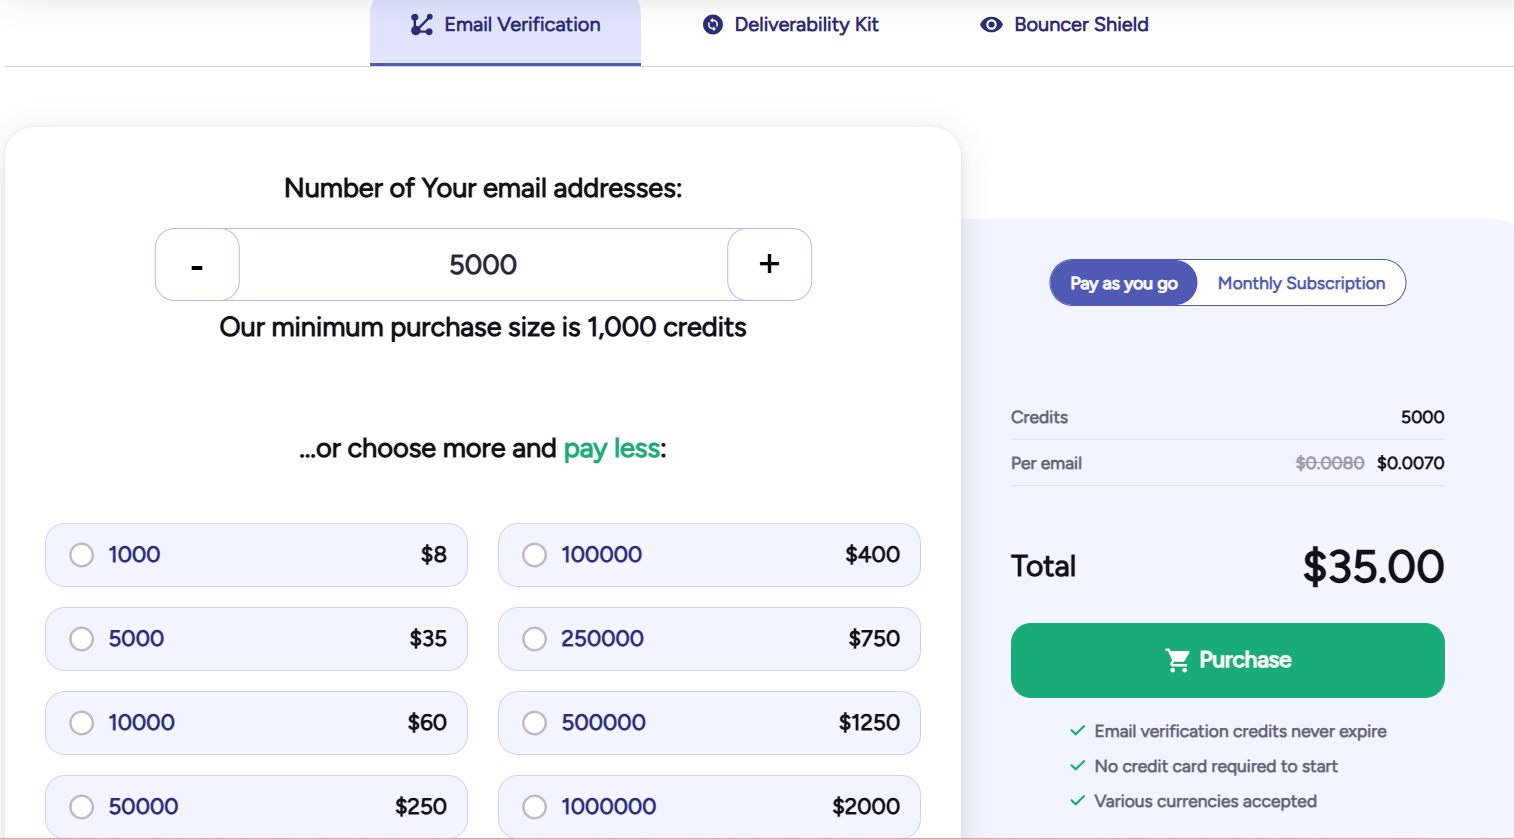Click the Deliverability Kit circular icon
This screenshot has width=1514, height=839.
pyautogui.click(x=711, y=24)
